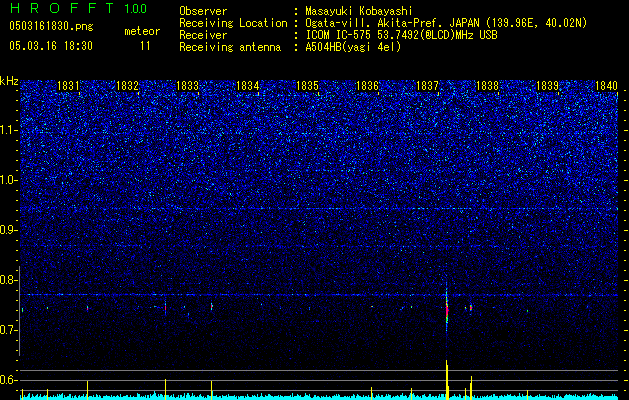Click the 1839 time marker
The image size is (629, 400).
(547, 86)
